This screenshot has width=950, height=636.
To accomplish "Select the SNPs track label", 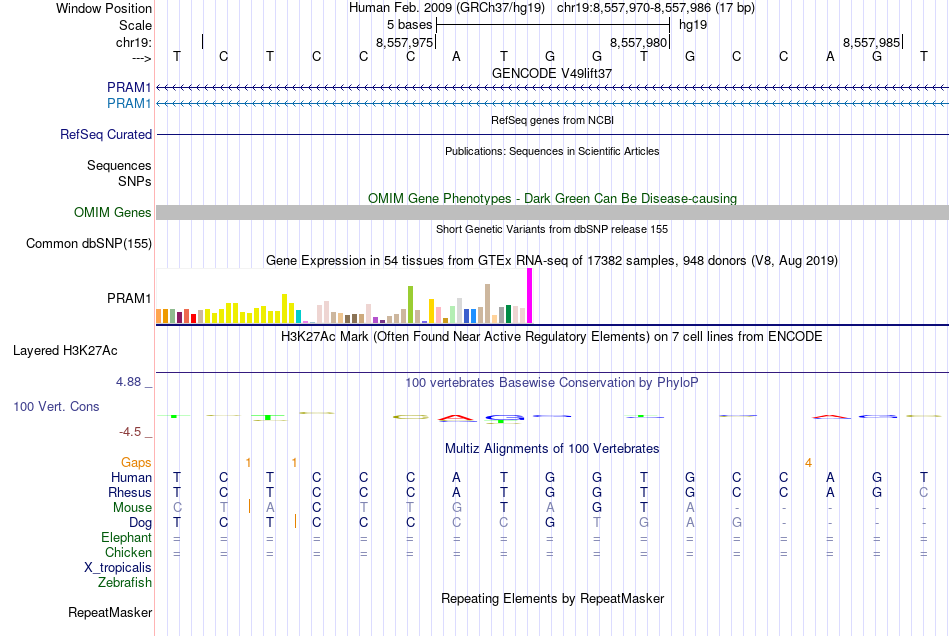I will [135, 181].
